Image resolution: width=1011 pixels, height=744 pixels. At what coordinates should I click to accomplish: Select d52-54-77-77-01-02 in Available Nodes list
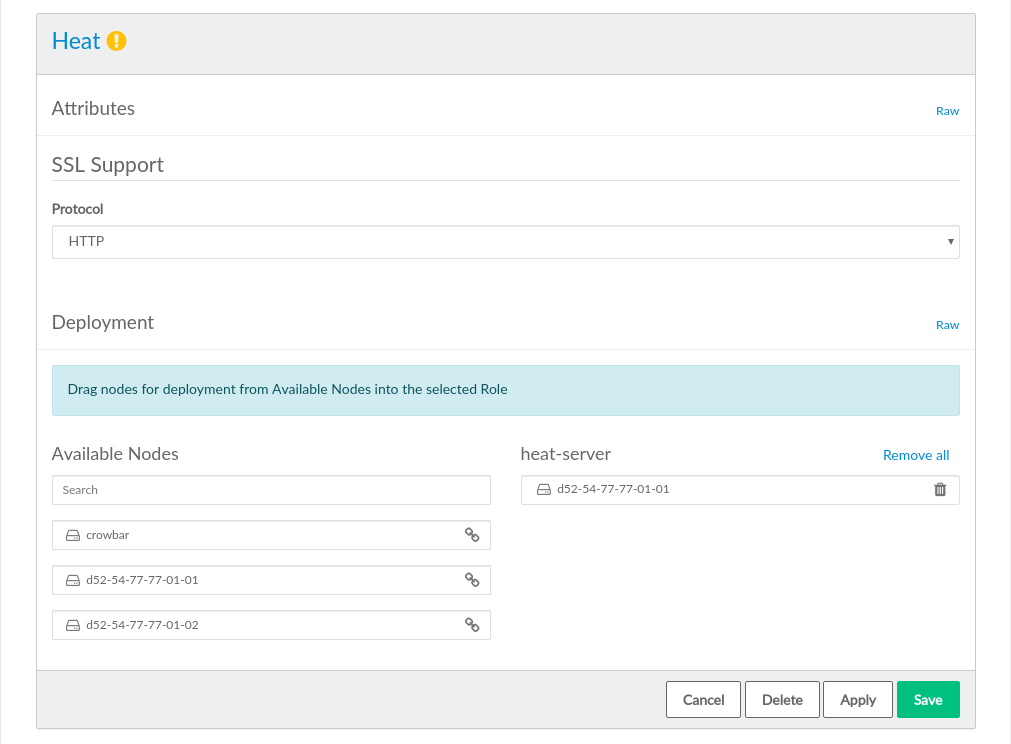point(250,625)
